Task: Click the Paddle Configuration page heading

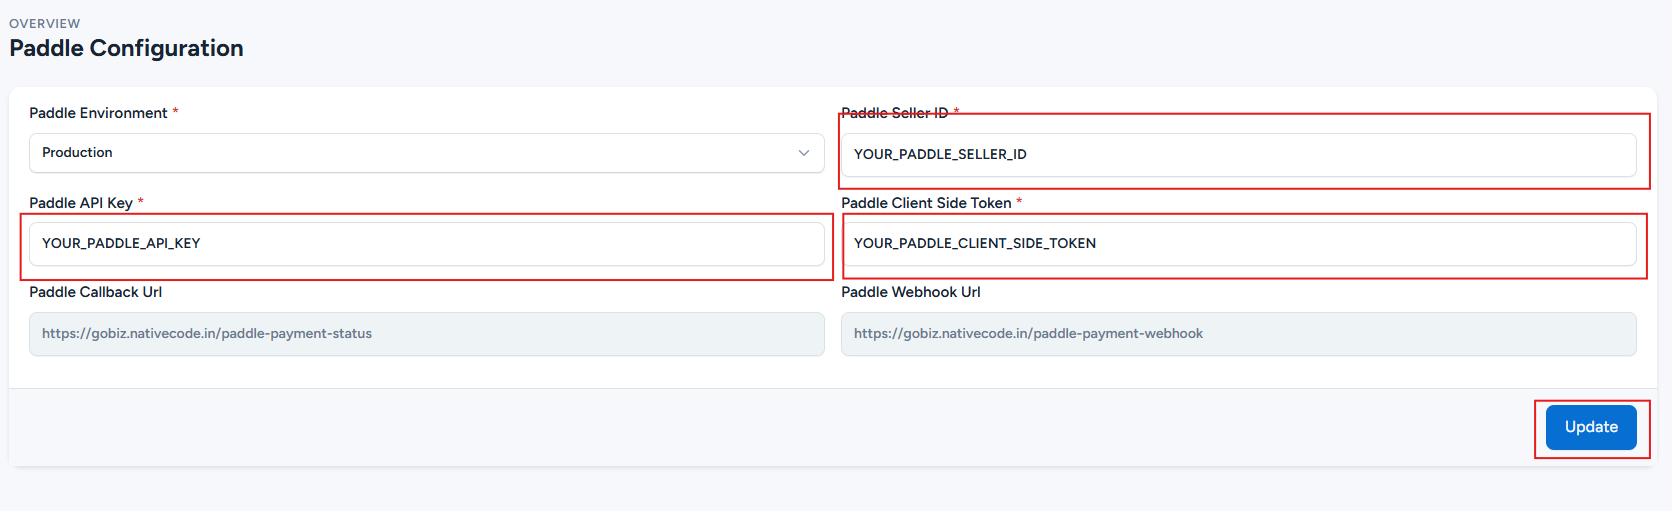Action: click(126, 48)
